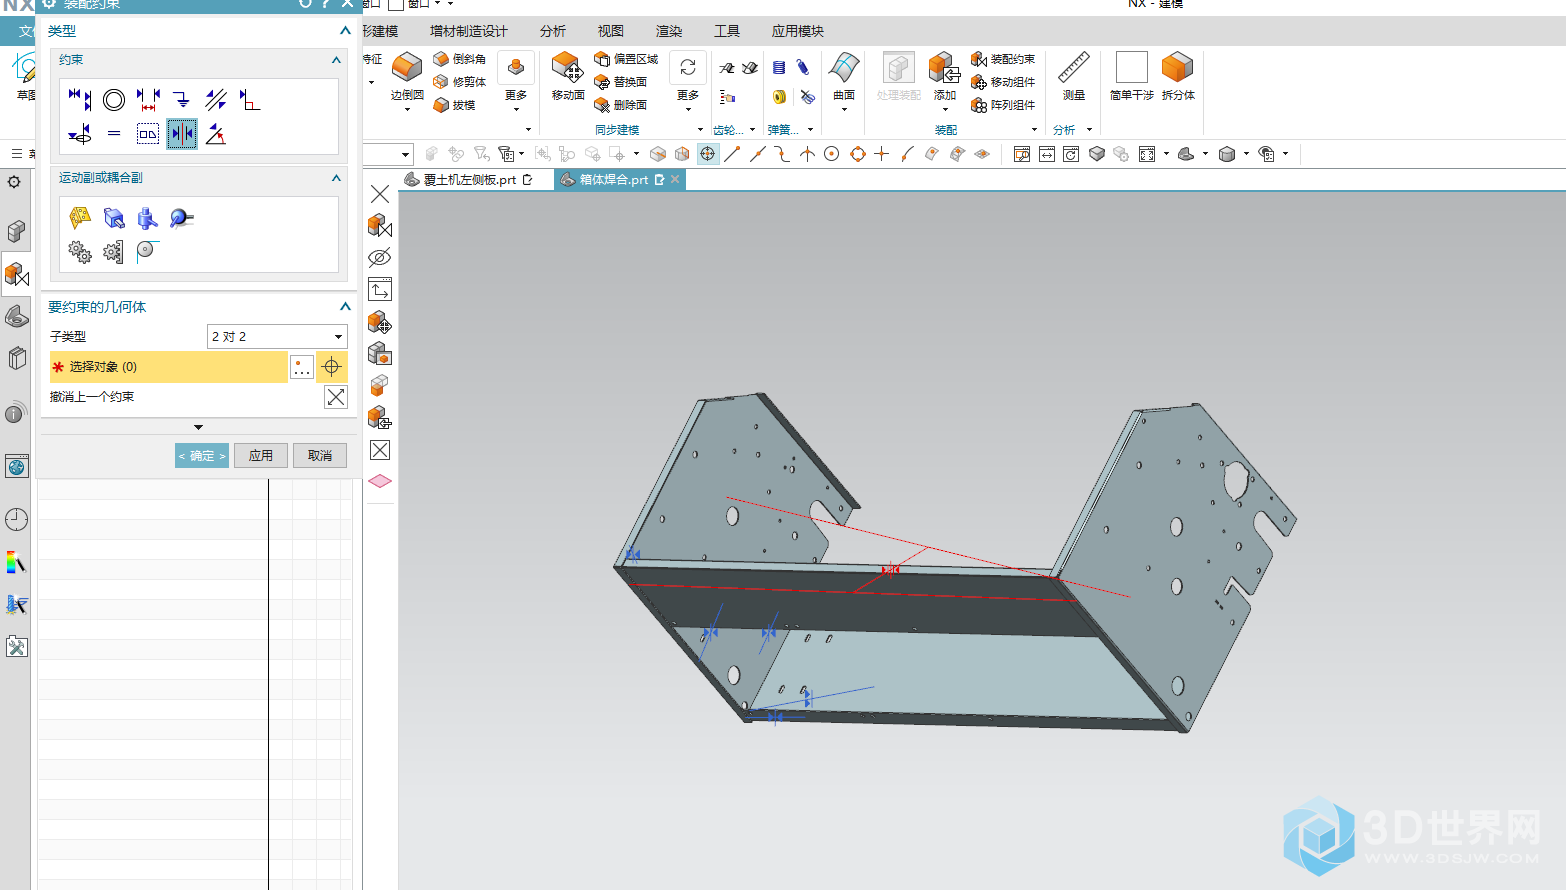Select the Parallel constraint icon
This screenshot has width=1566, height=890.
pos(216,100)
